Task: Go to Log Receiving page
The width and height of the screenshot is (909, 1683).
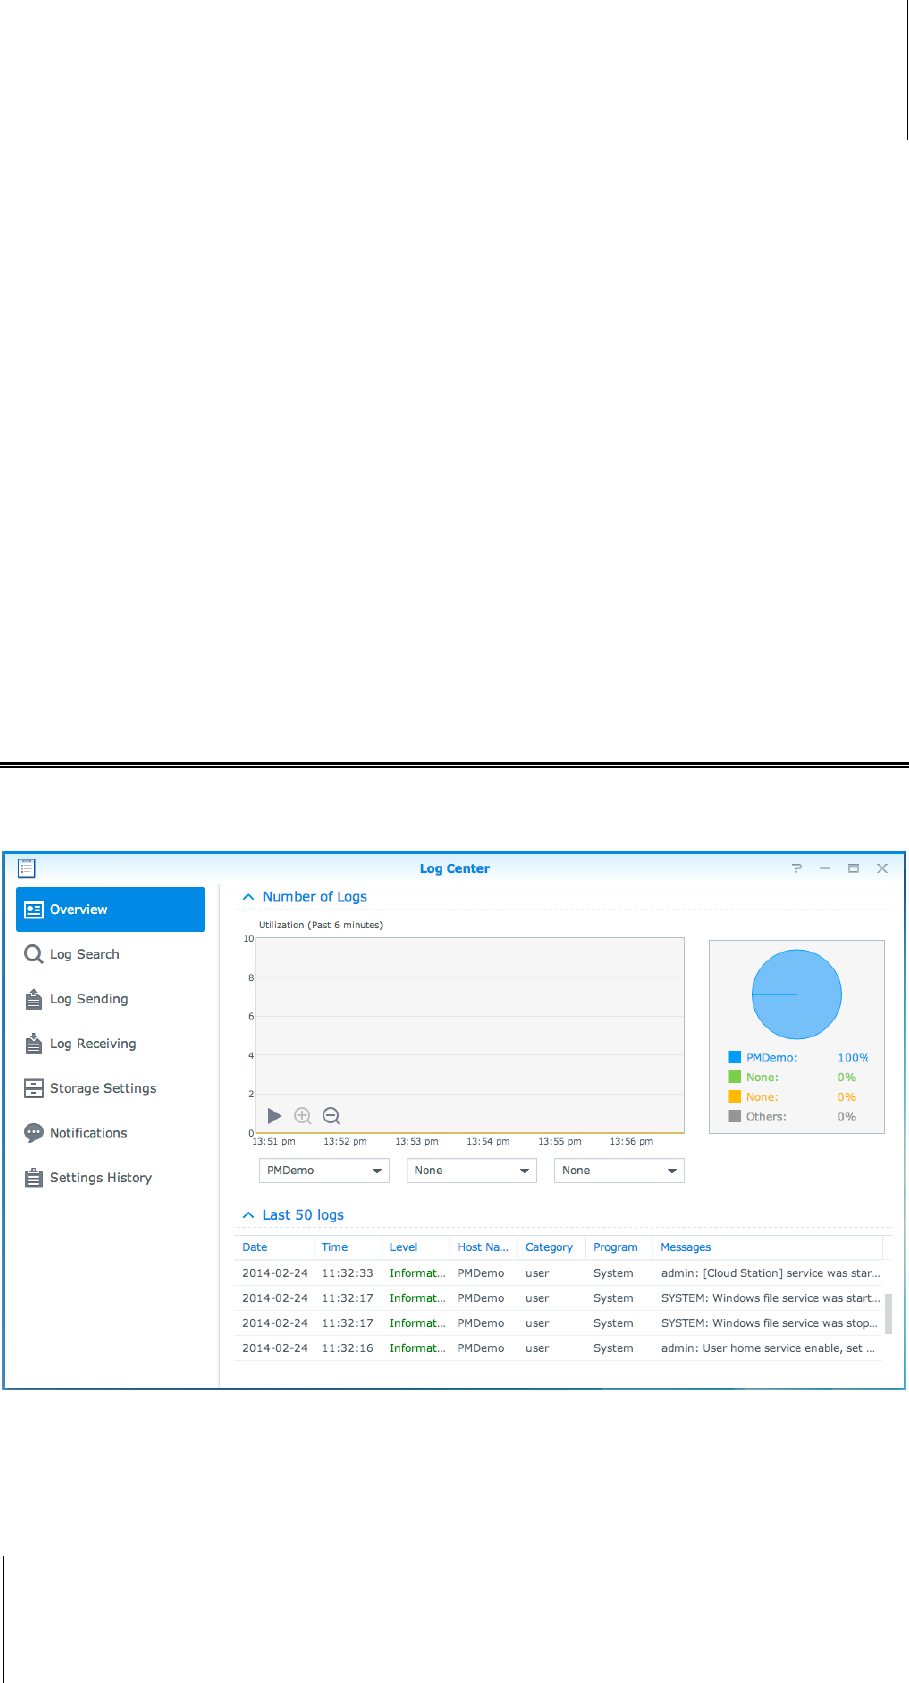Action: pos(110,1043)
